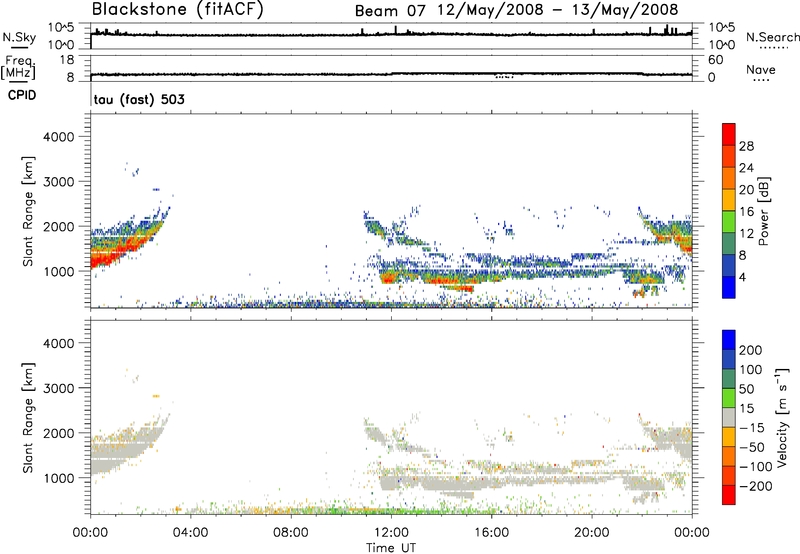This screenshot has height=554, width=800.
Task: Click the '20:00' time tick label
Action: pos(591,533)
